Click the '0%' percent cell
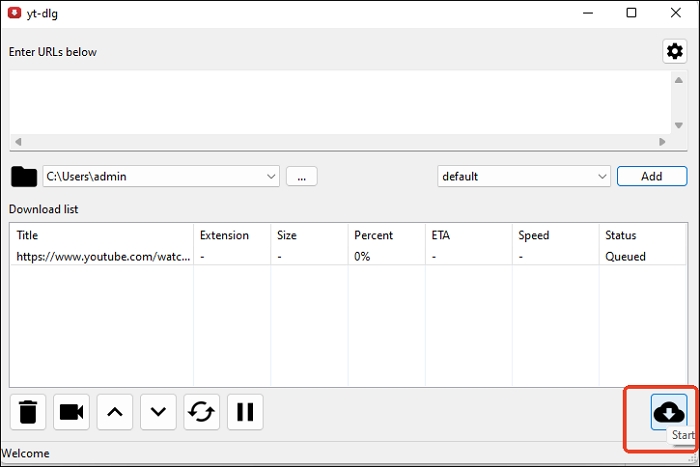This screenshot has height=467, width=700. coord(362,257)
